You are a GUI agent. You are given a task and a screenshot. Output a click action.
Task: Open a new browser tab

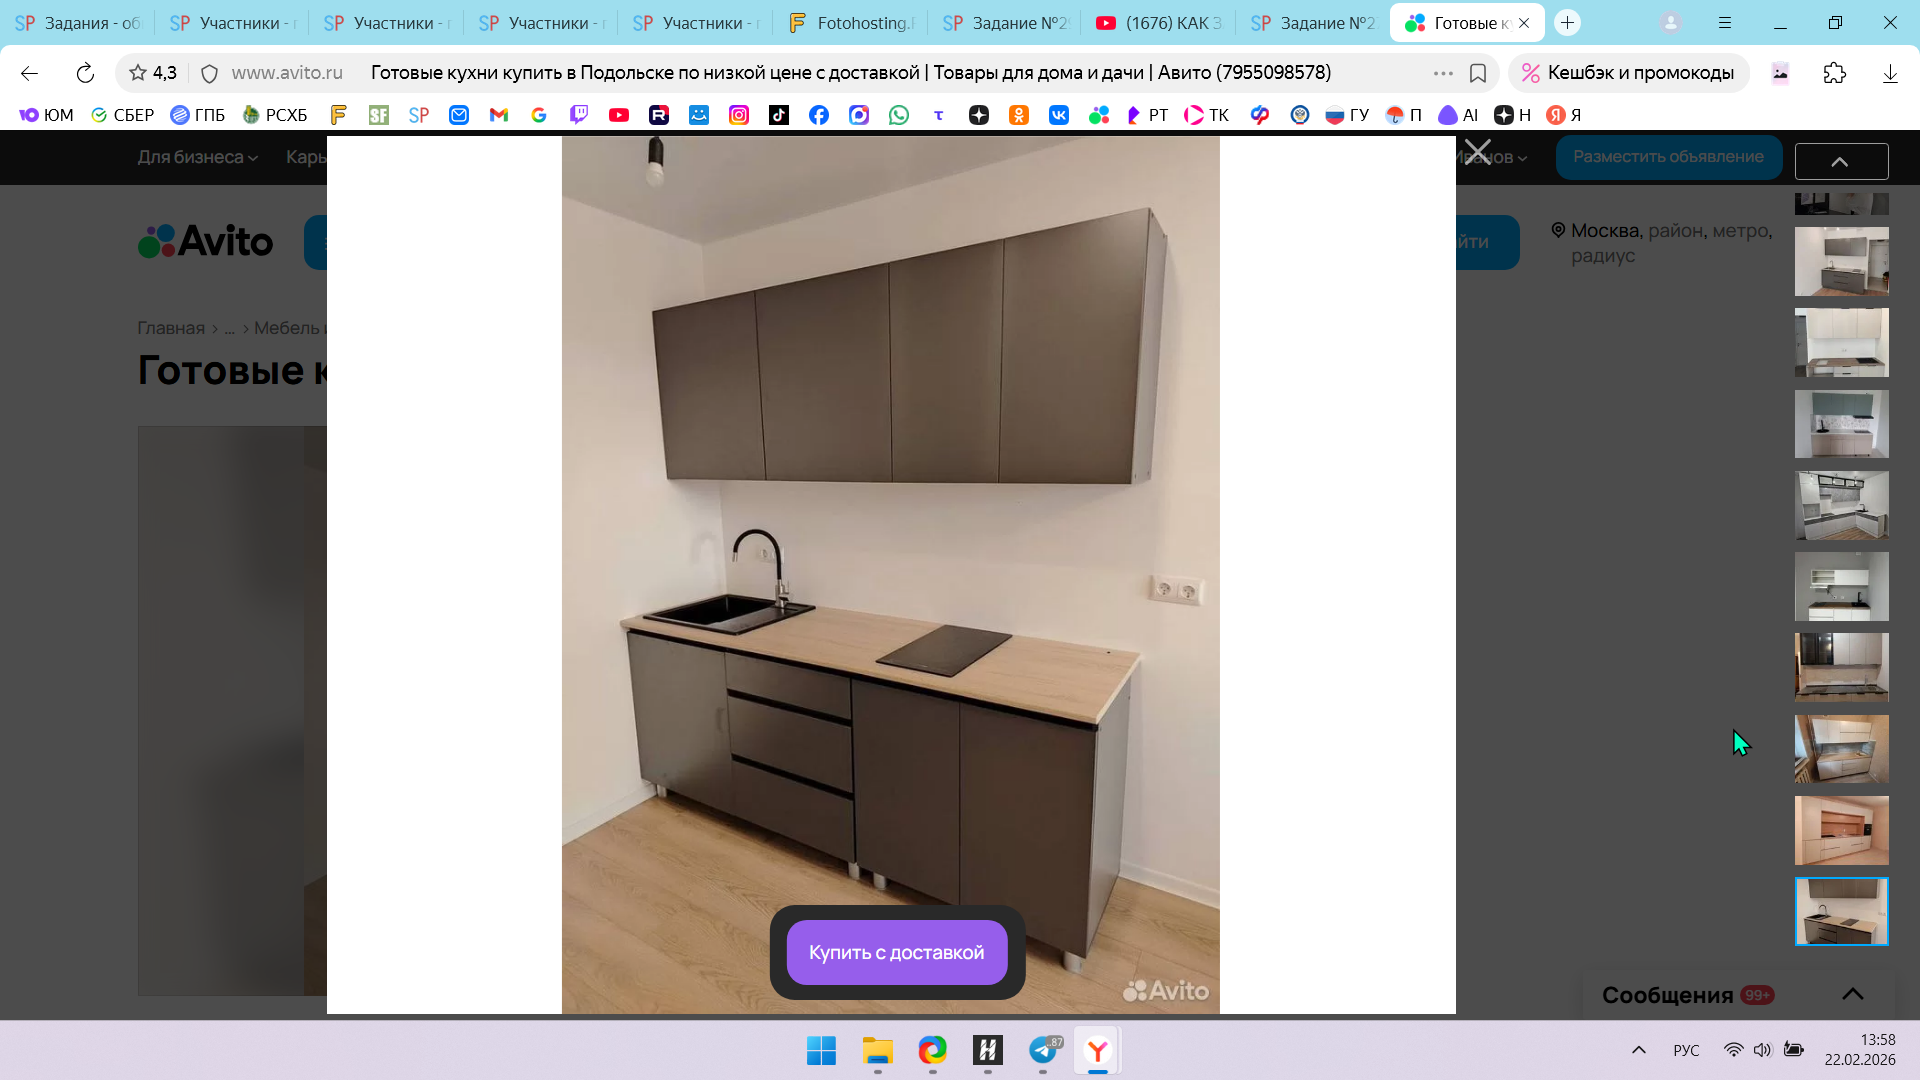[x=1567, y=23]
